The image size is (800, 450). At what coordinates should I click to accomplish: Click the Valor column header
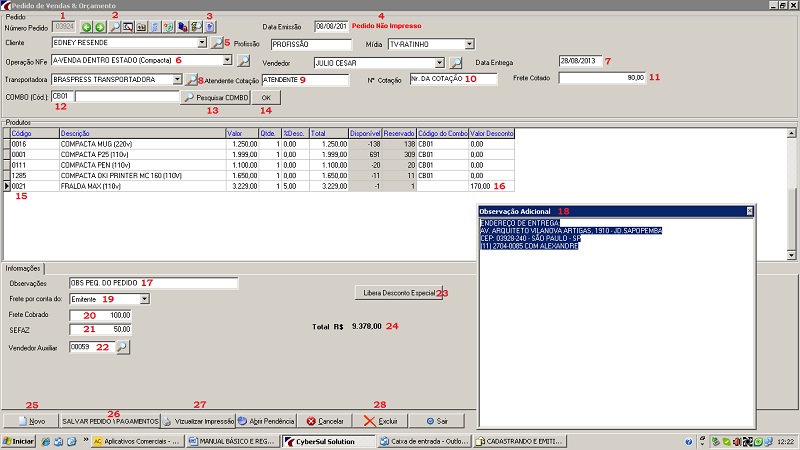click(x=242, y=133)
